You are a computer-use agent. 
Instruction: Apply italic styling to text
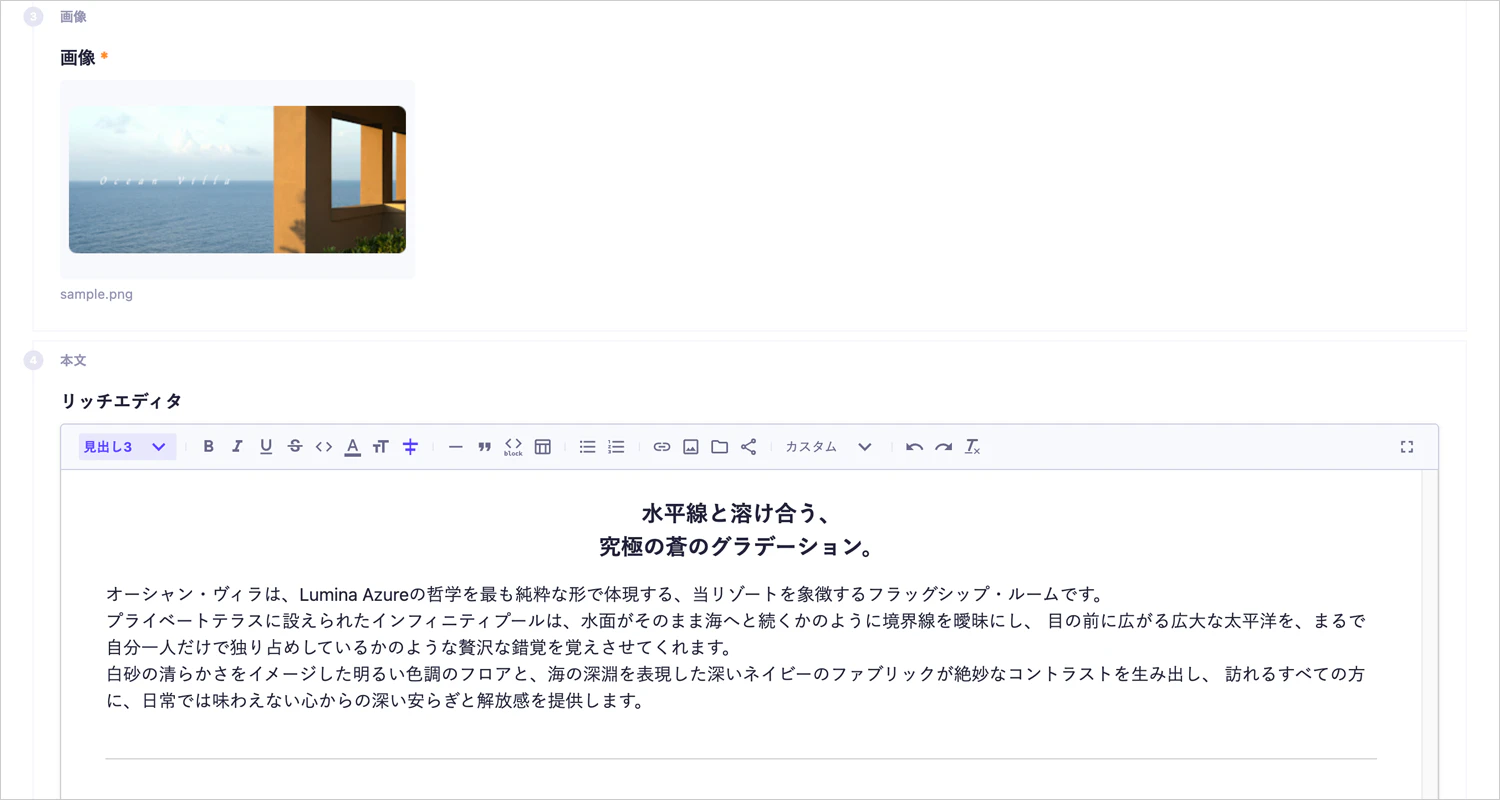click(x=237, y=447)
